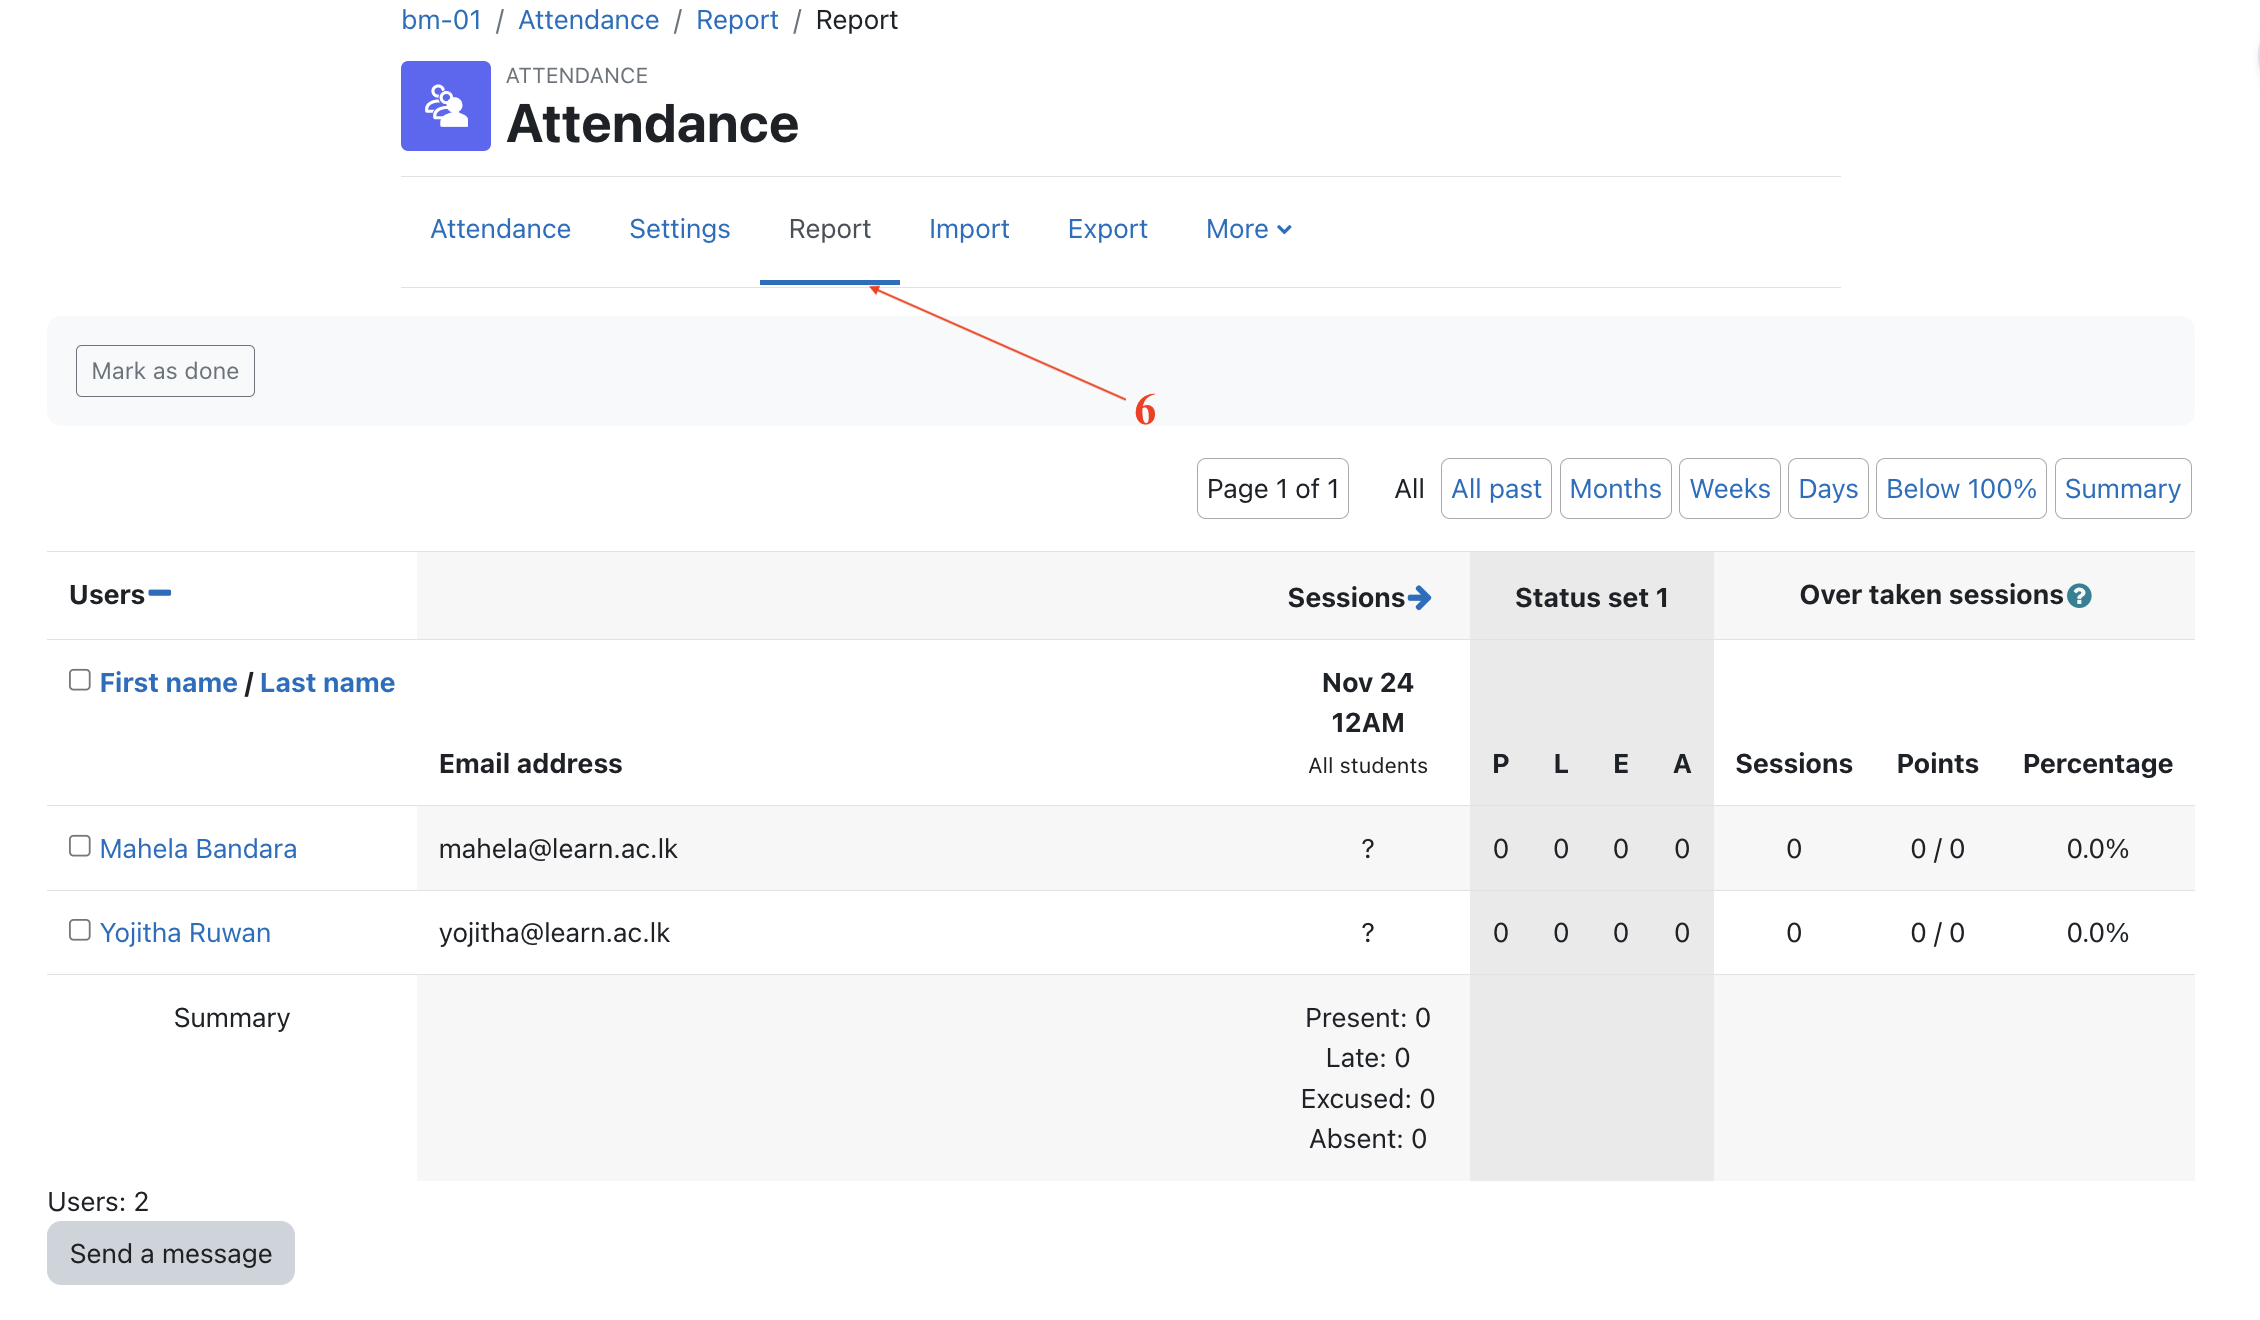
Task: Go to the Export tab
Action: [x=1107, y=229]
